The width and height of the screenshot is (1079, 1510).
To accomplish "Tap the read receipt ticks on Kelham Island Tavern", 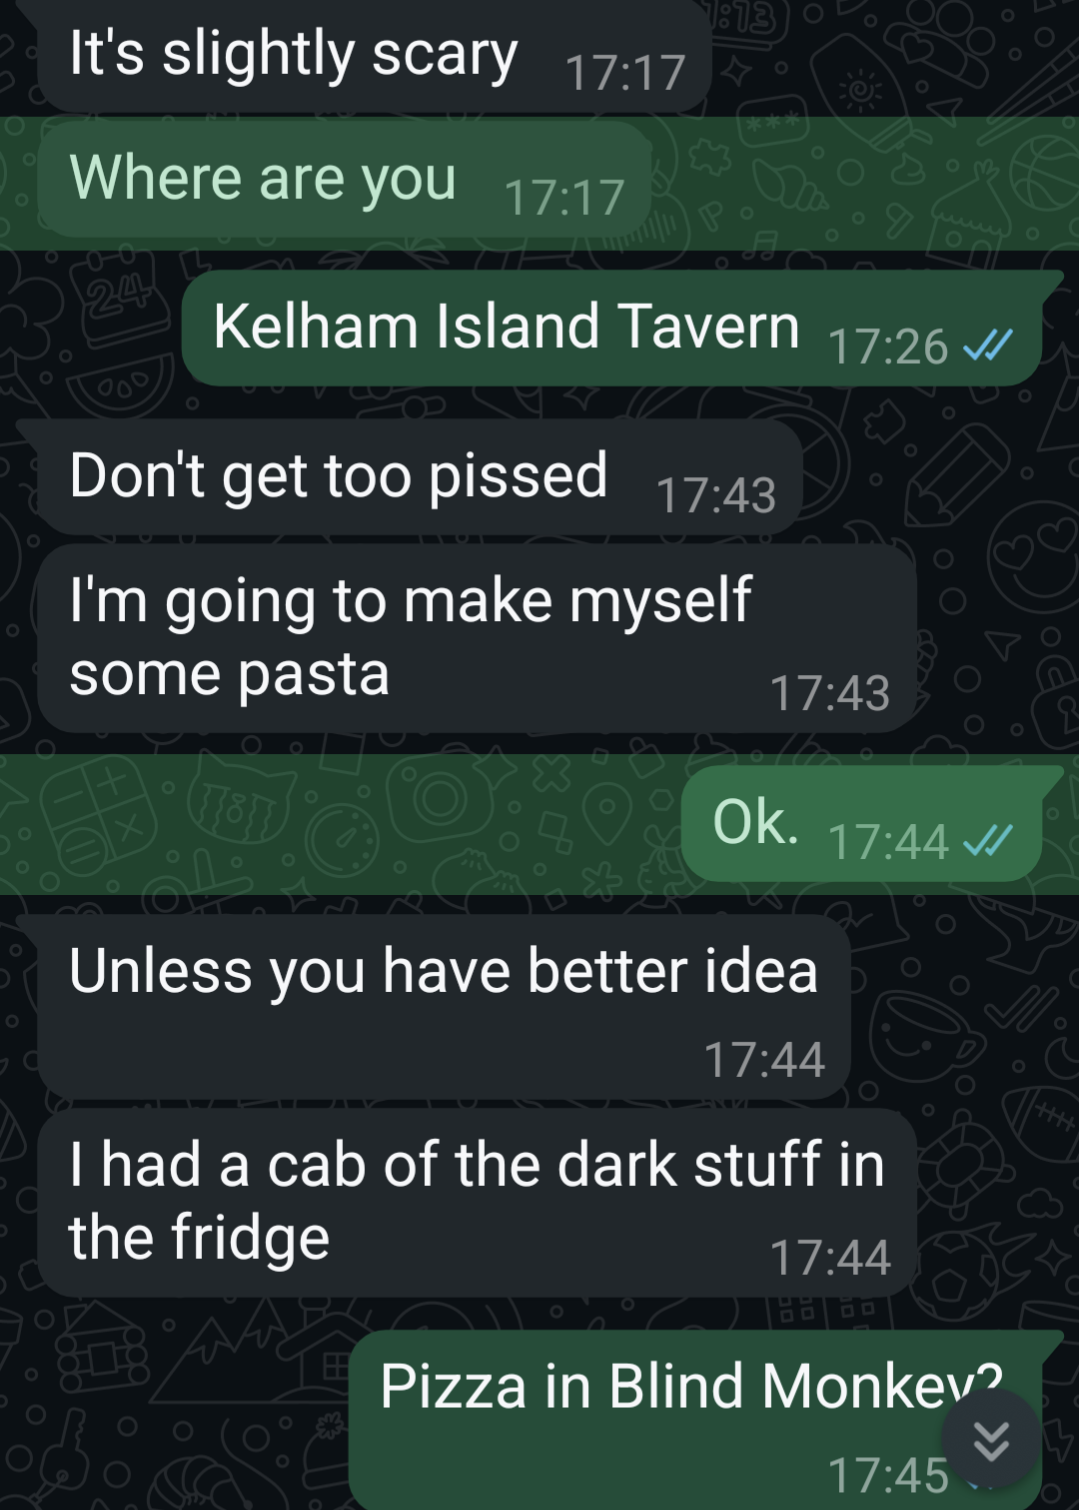I will [987, 346].
